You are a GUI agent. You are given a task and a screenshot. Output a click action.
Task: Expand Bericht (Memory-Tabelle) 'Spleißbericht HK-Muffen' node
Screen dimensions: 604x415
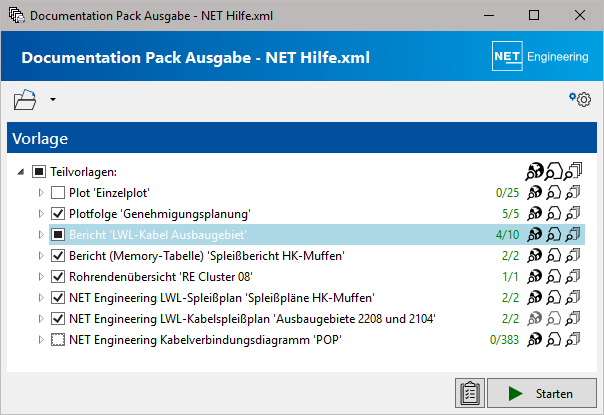tap(41, 255)
